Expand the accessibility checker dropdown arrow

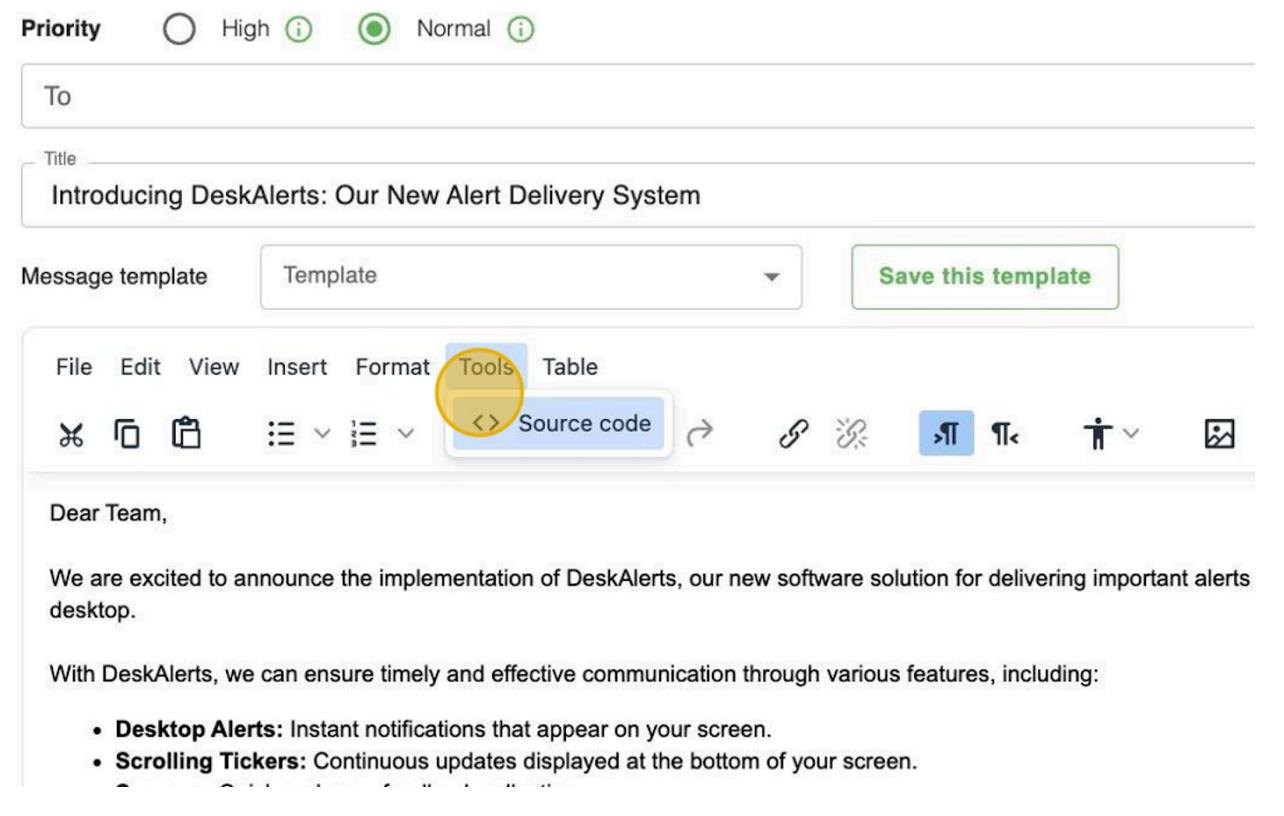coord(1131,433)
